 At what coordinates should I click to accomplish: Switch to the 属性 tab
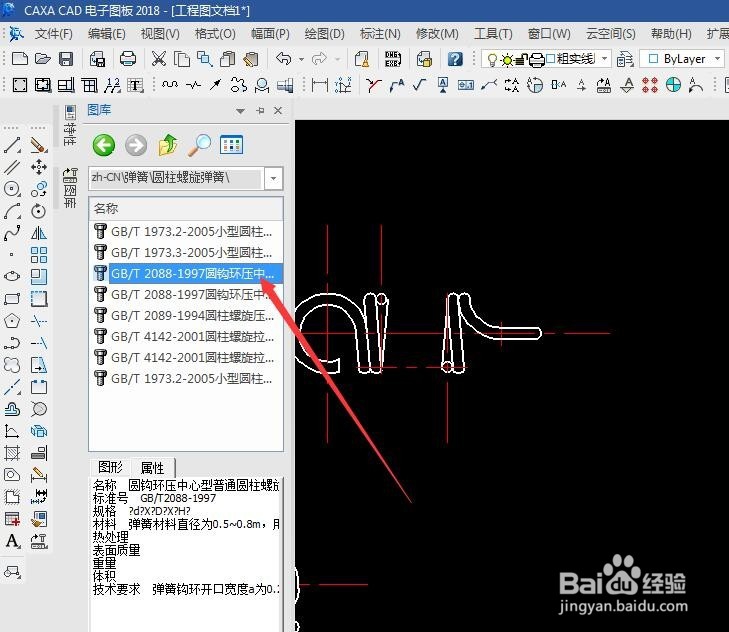(x=152, y=467)
